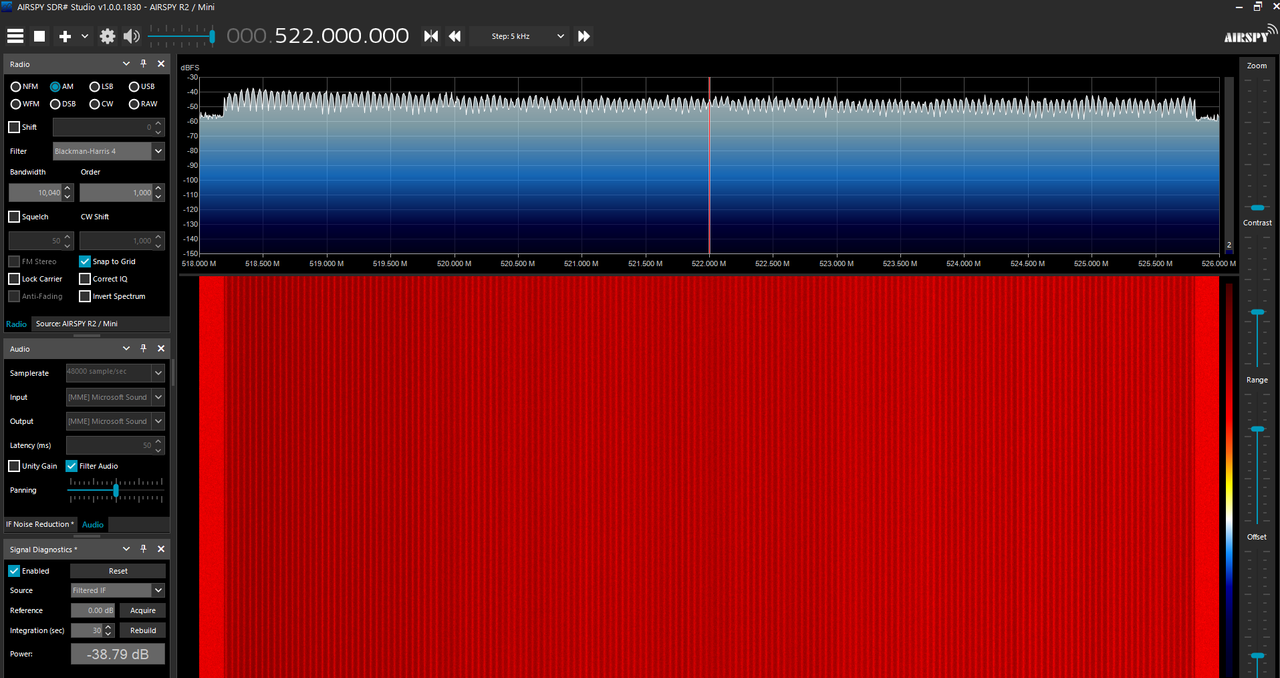
Task: Open the gear configuration icon
Action: (107, 36)
